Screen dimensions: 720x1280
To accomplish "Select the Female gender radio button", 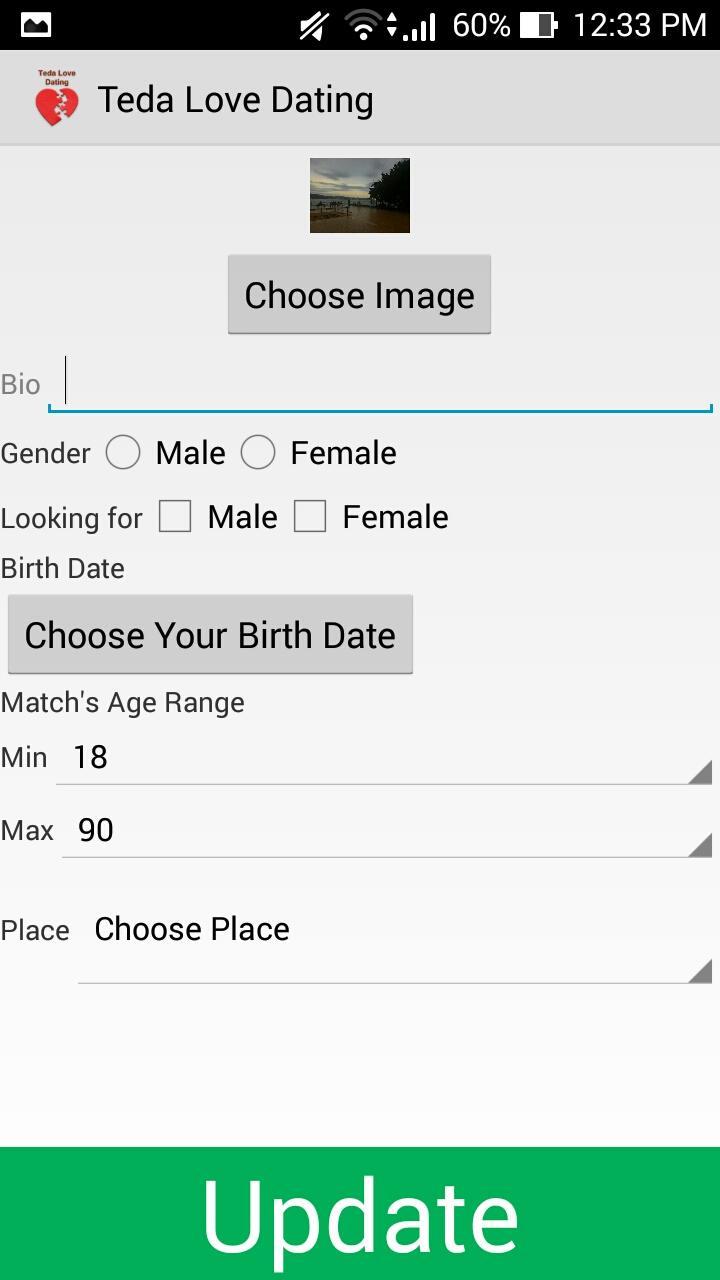I will pos(258,452).
